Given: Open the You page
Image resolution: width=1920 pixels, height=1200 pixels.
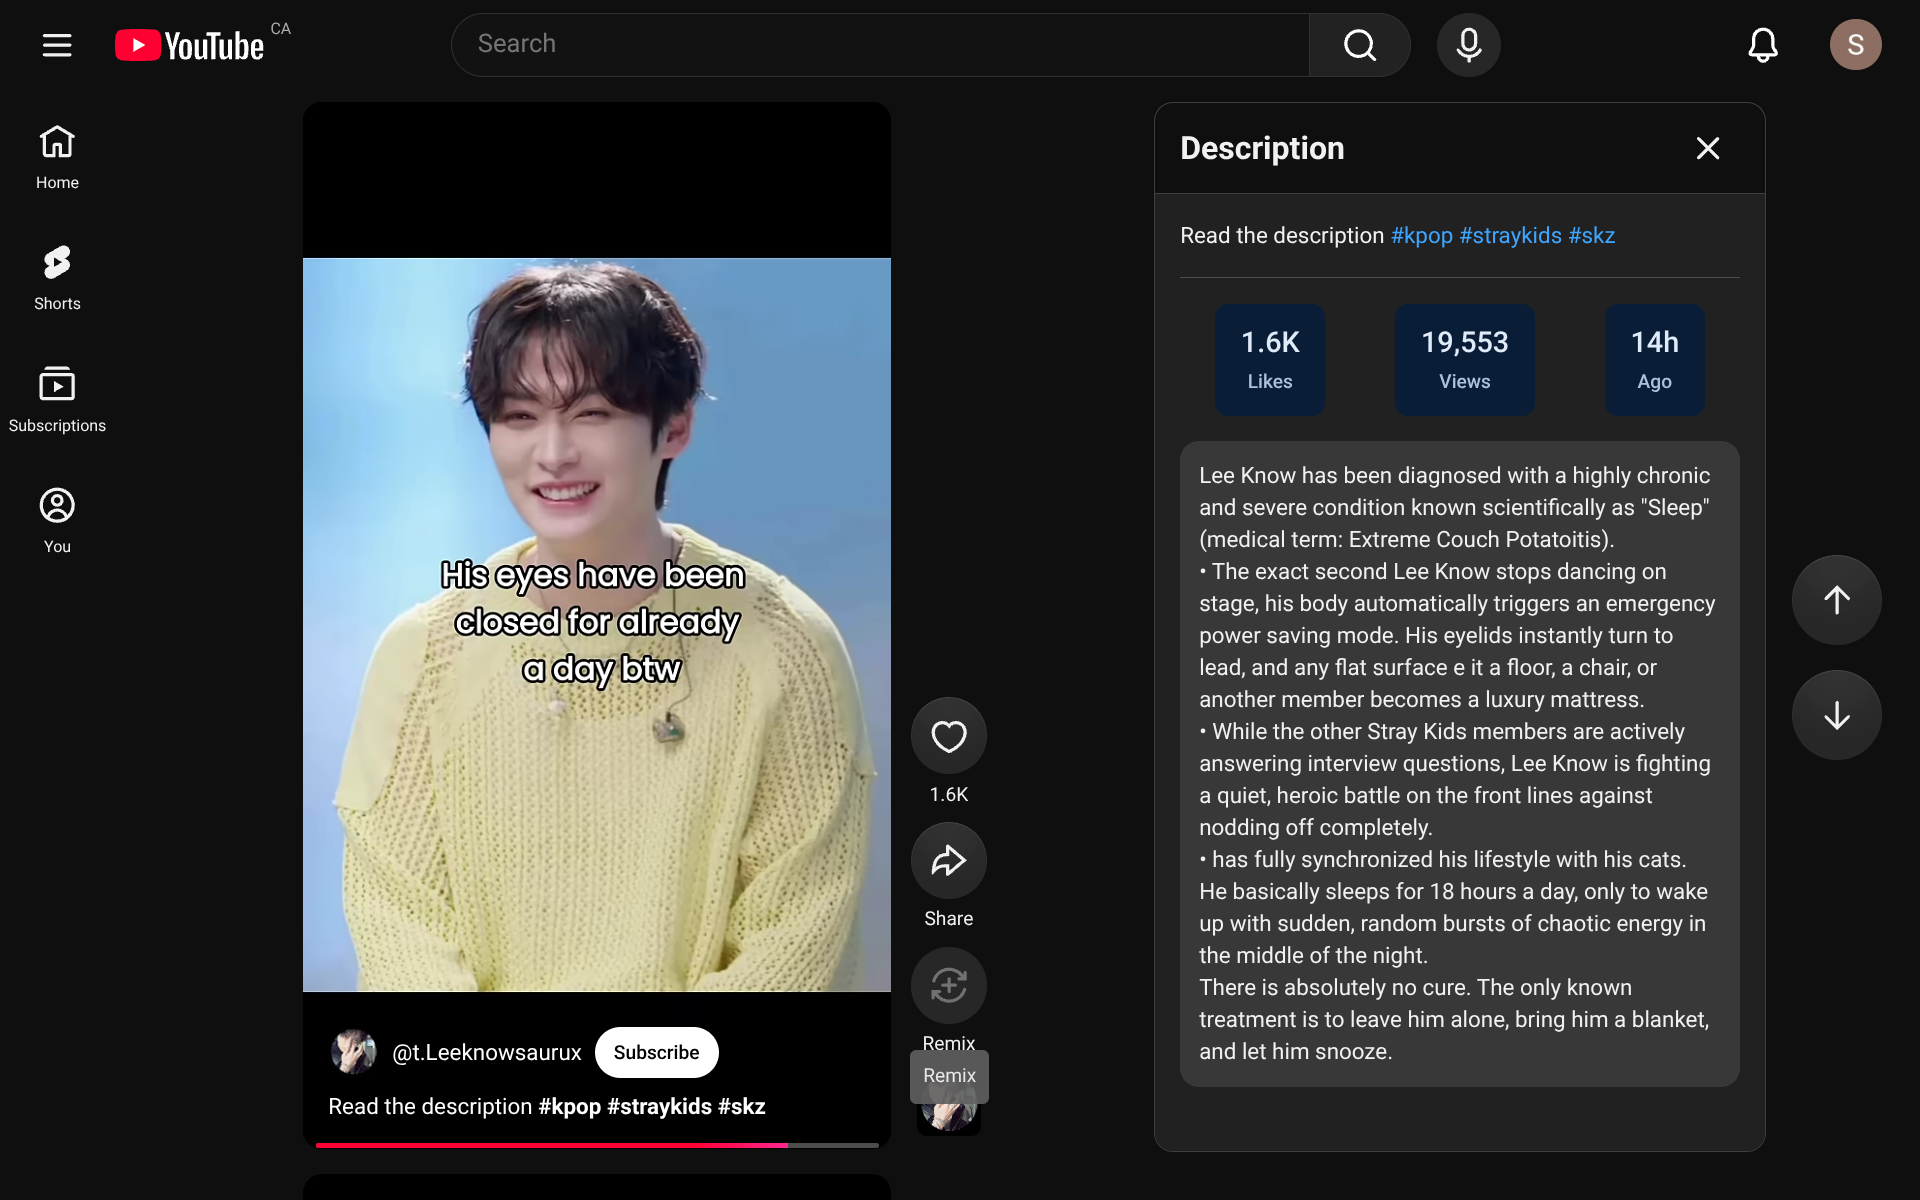Looking at the screenshot, I should click(x=57, y=521).
